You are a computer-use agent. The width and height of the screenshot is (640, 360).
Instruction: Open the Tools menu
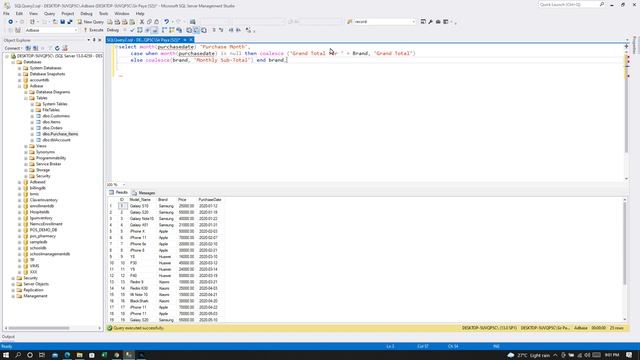coord(104,13)
